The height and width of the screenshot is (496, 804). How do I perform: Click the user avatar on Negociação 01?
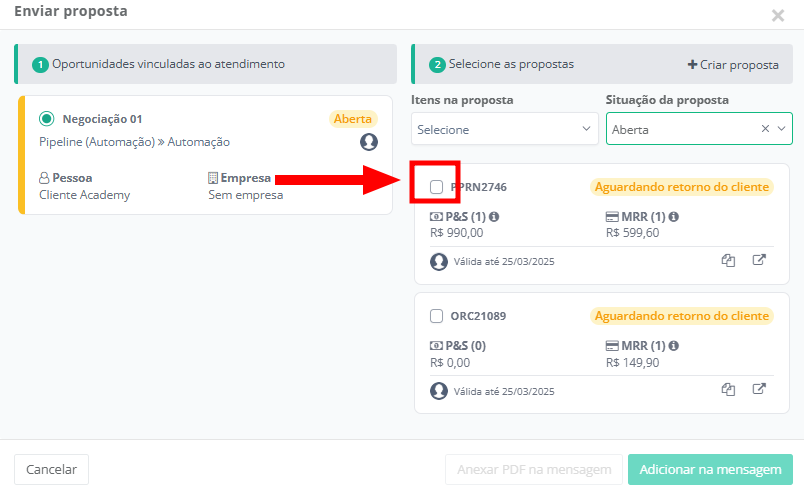[x=369, y=142]
